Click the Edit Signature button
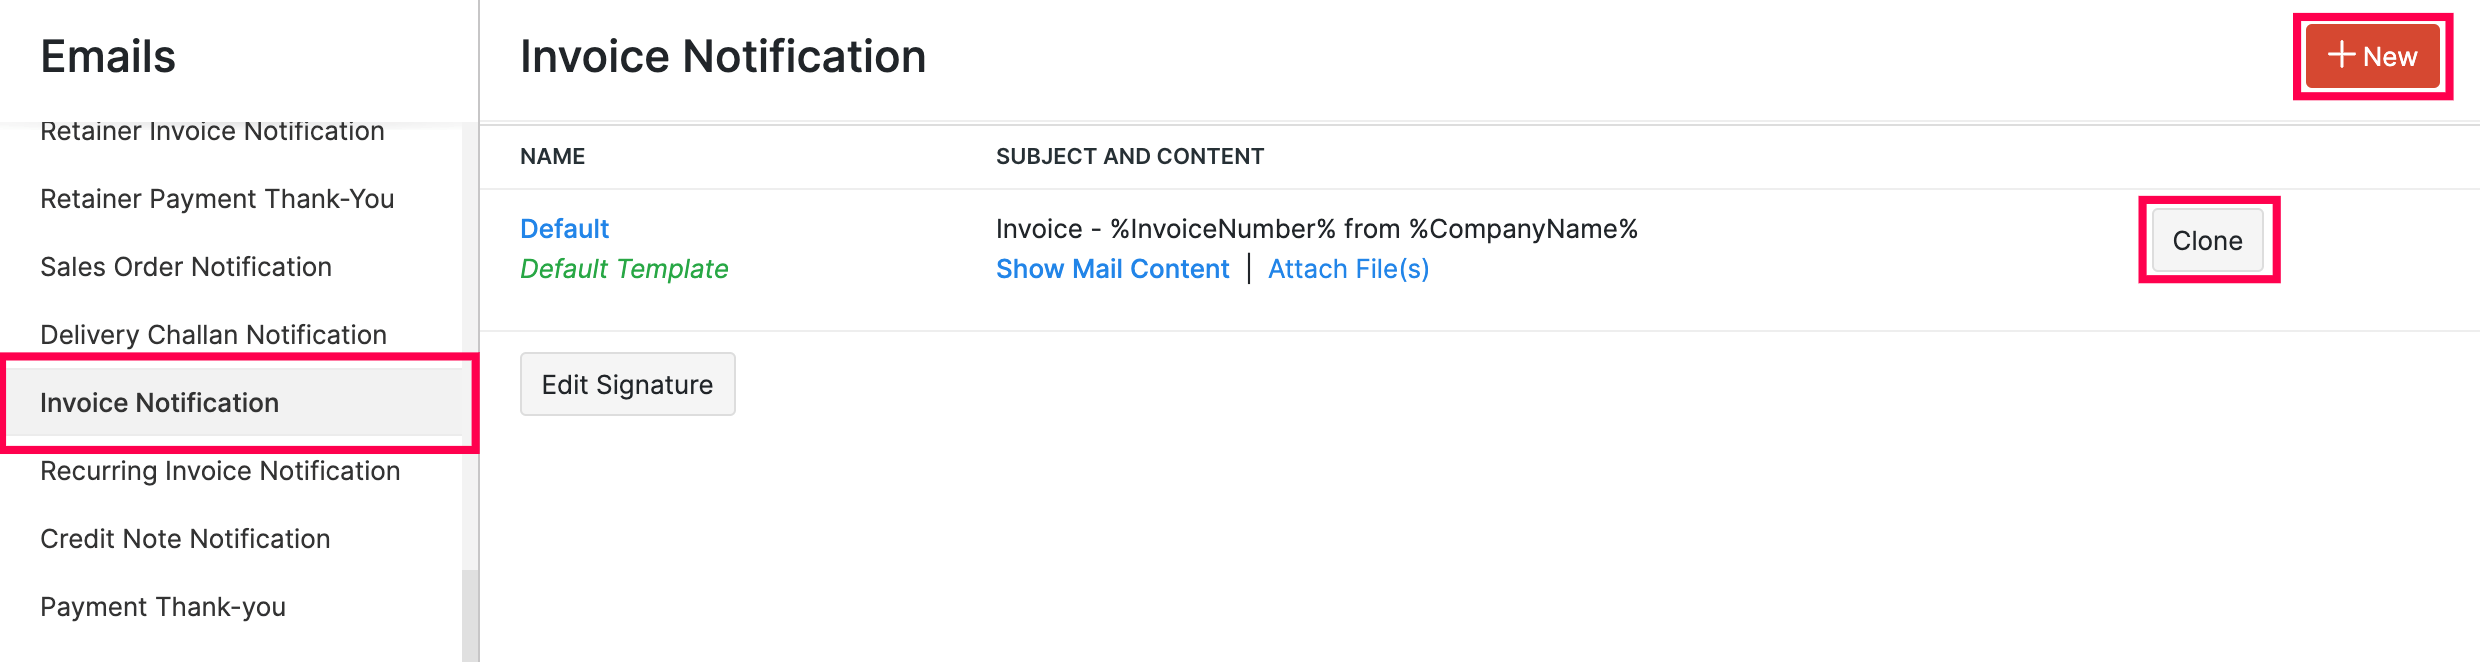This screenshot has width=2480, height=662. [x=627, y=384]
